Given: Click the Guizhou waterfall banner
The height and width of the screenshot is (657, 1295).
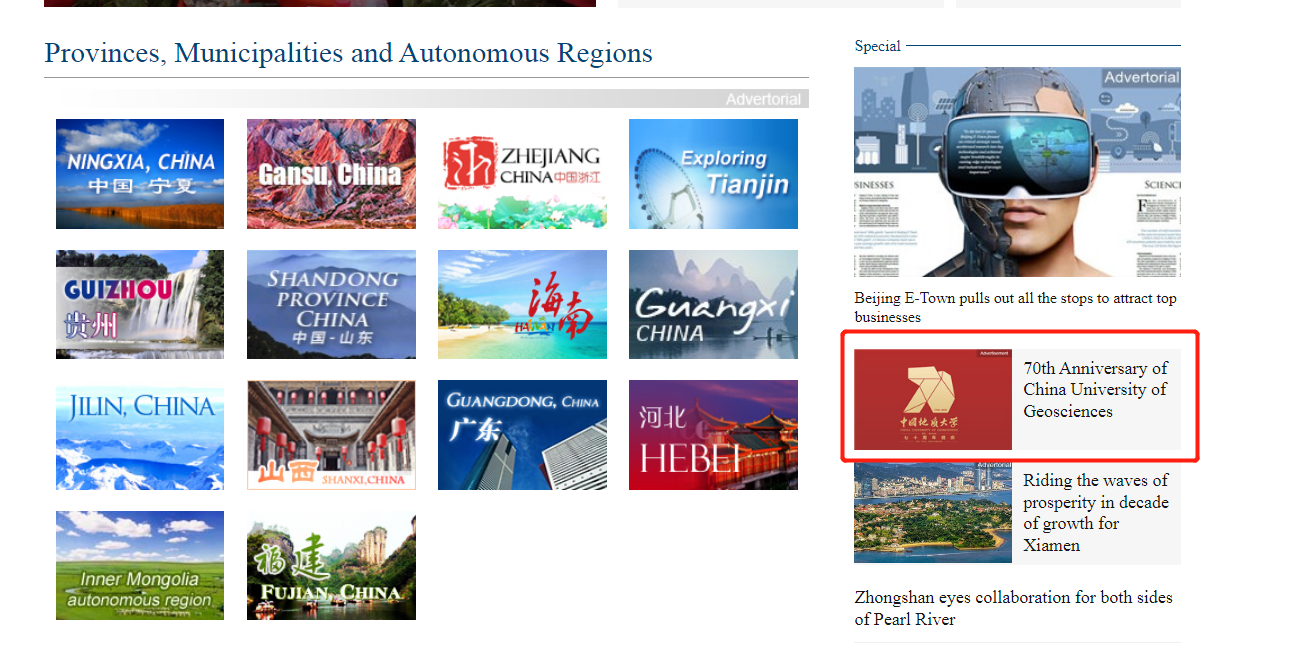Looking at the screenshot, I should [140, 304].
